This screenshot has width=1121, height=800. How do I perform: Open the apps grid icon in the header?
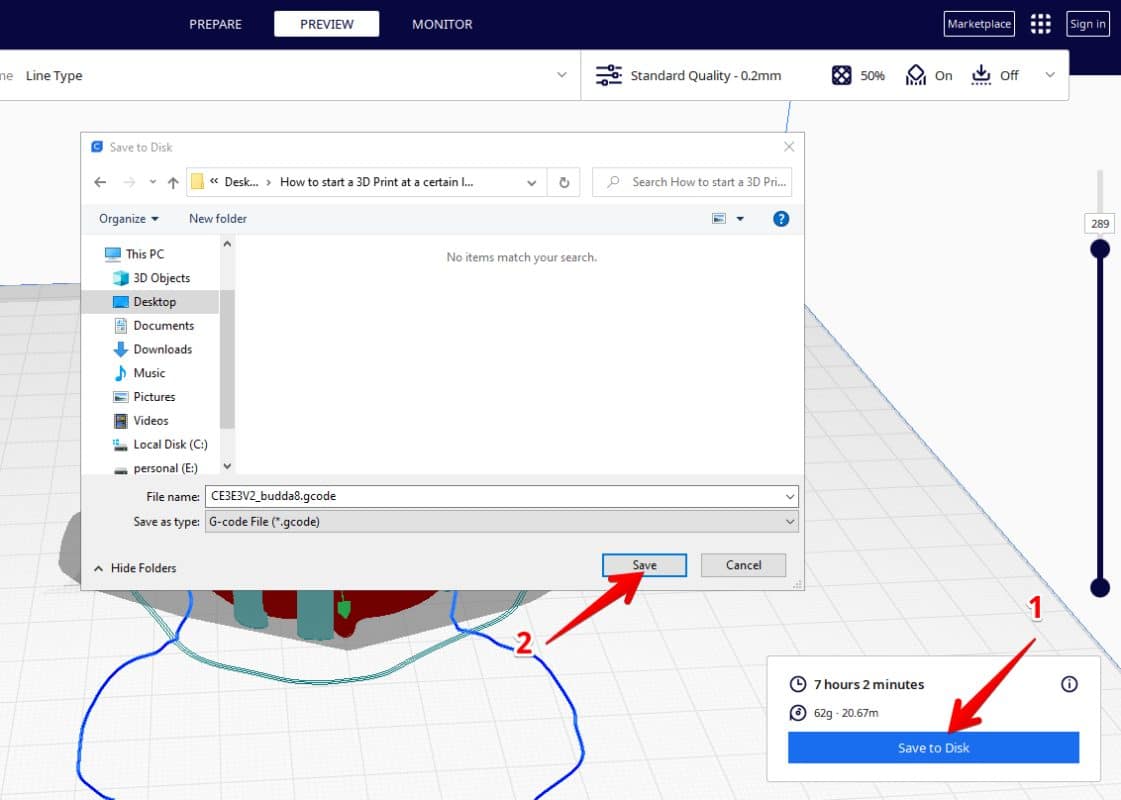tap(1040, 23)
